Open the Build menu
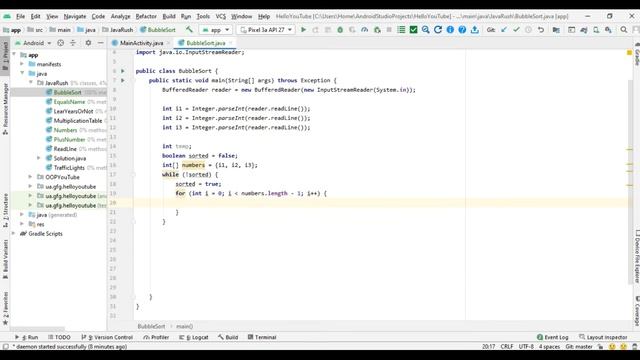Screen dimensions: 640x360 click(169, 16)
